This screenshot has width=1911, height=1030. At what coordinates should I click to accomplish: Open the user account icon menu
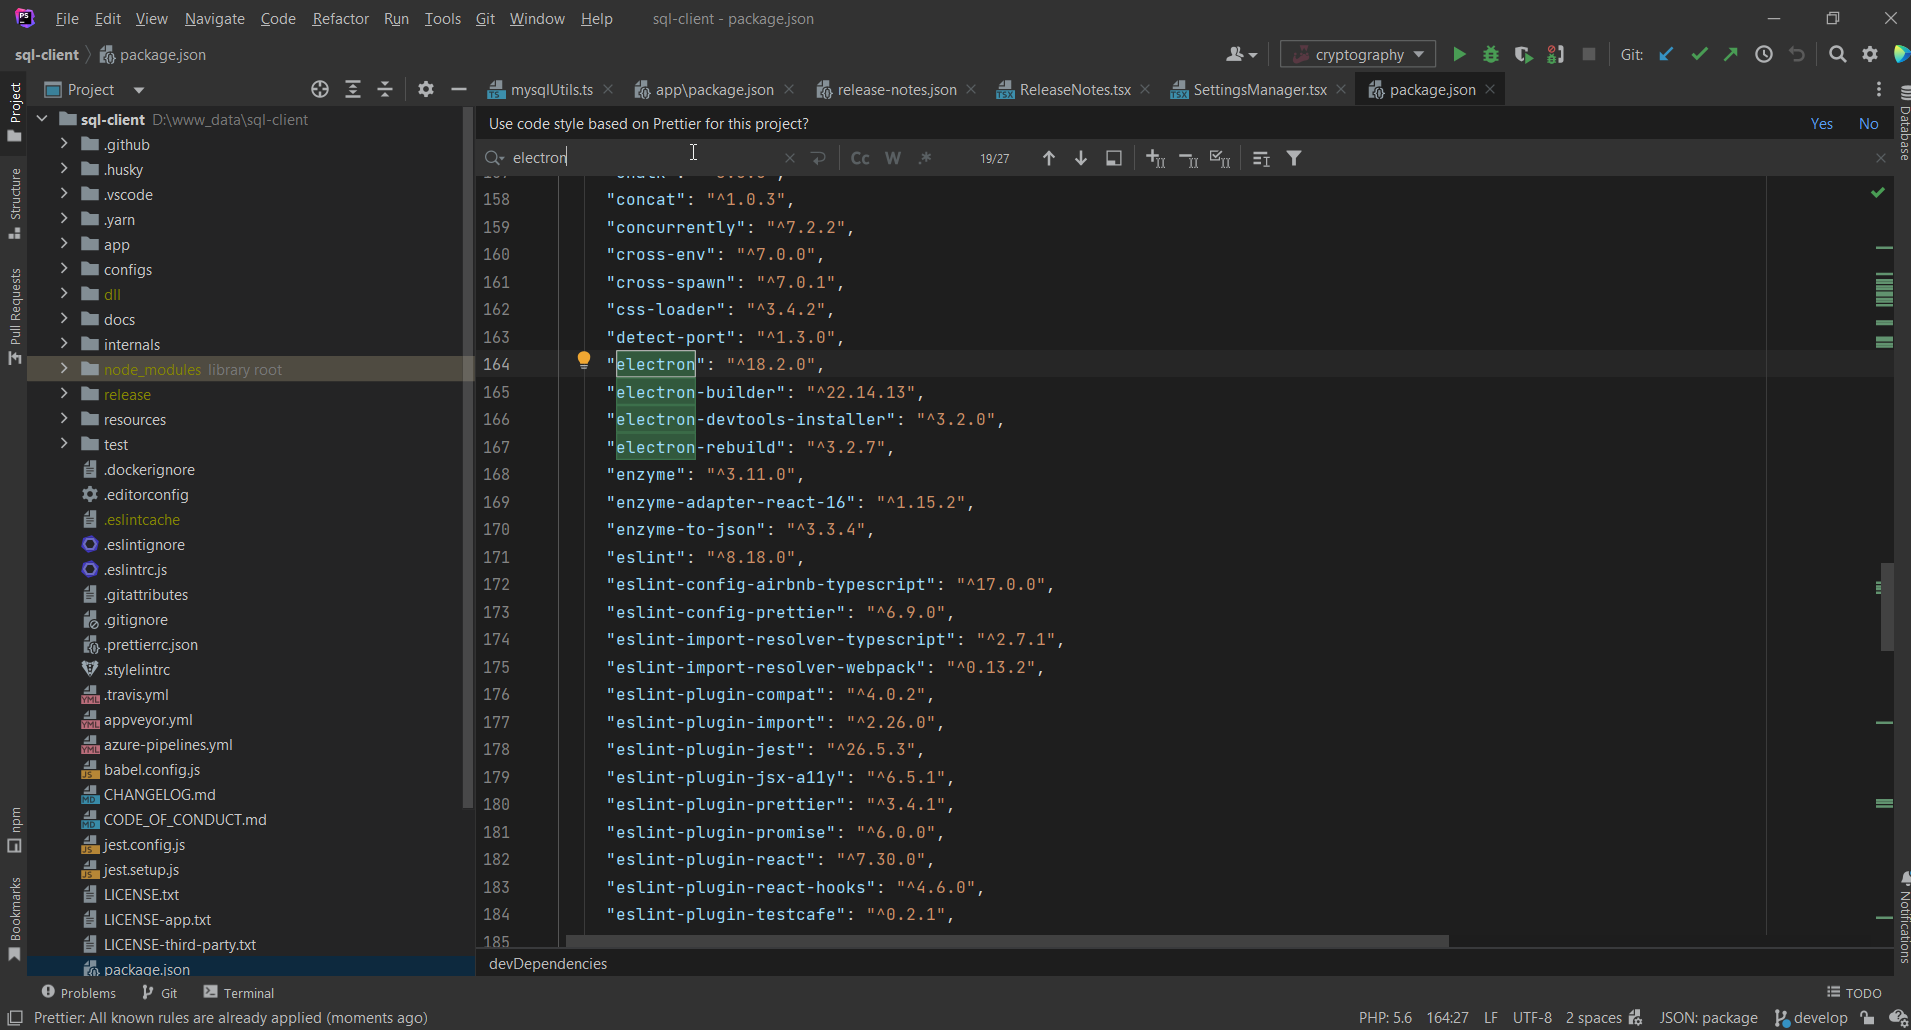(1241, 55)
